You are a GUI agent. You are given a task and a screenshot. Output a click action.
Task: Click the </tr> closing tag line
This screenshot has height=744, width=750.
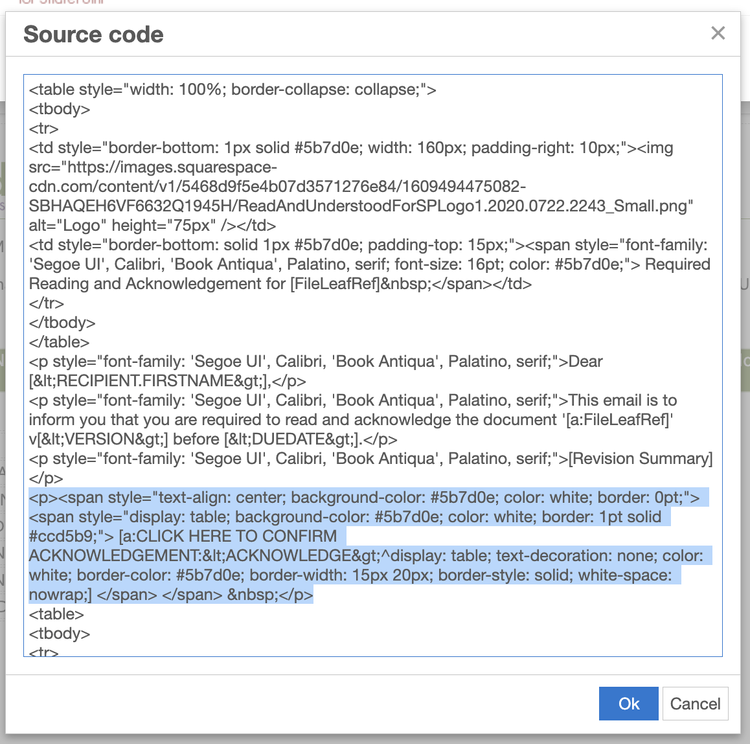46,303
